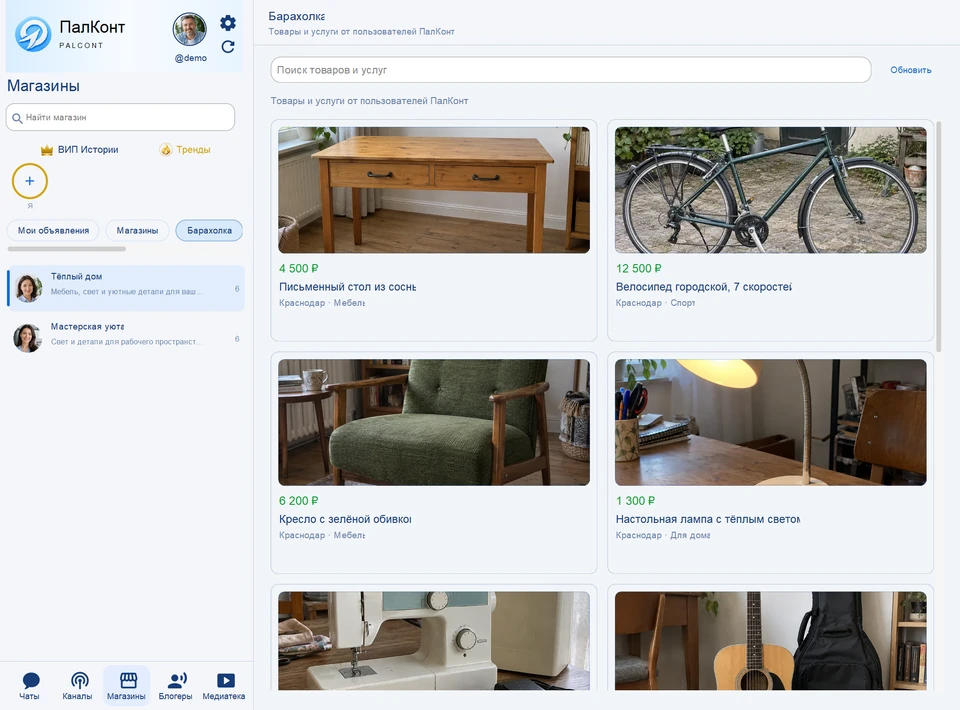The width and height of the screenshot is (960, 710).
Task: Open the city bicycle photo
Action: (770, 190)
